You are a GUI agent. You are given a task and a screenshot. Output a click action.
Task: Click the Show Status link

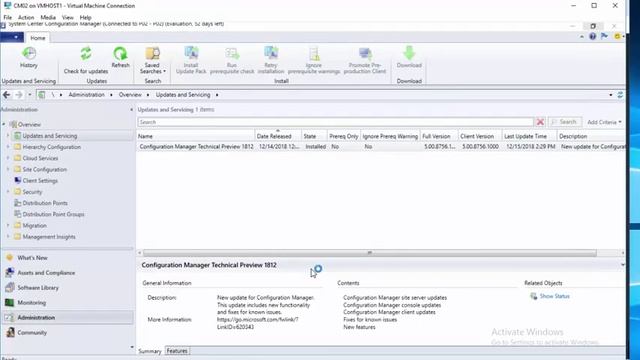click(554, 296)
